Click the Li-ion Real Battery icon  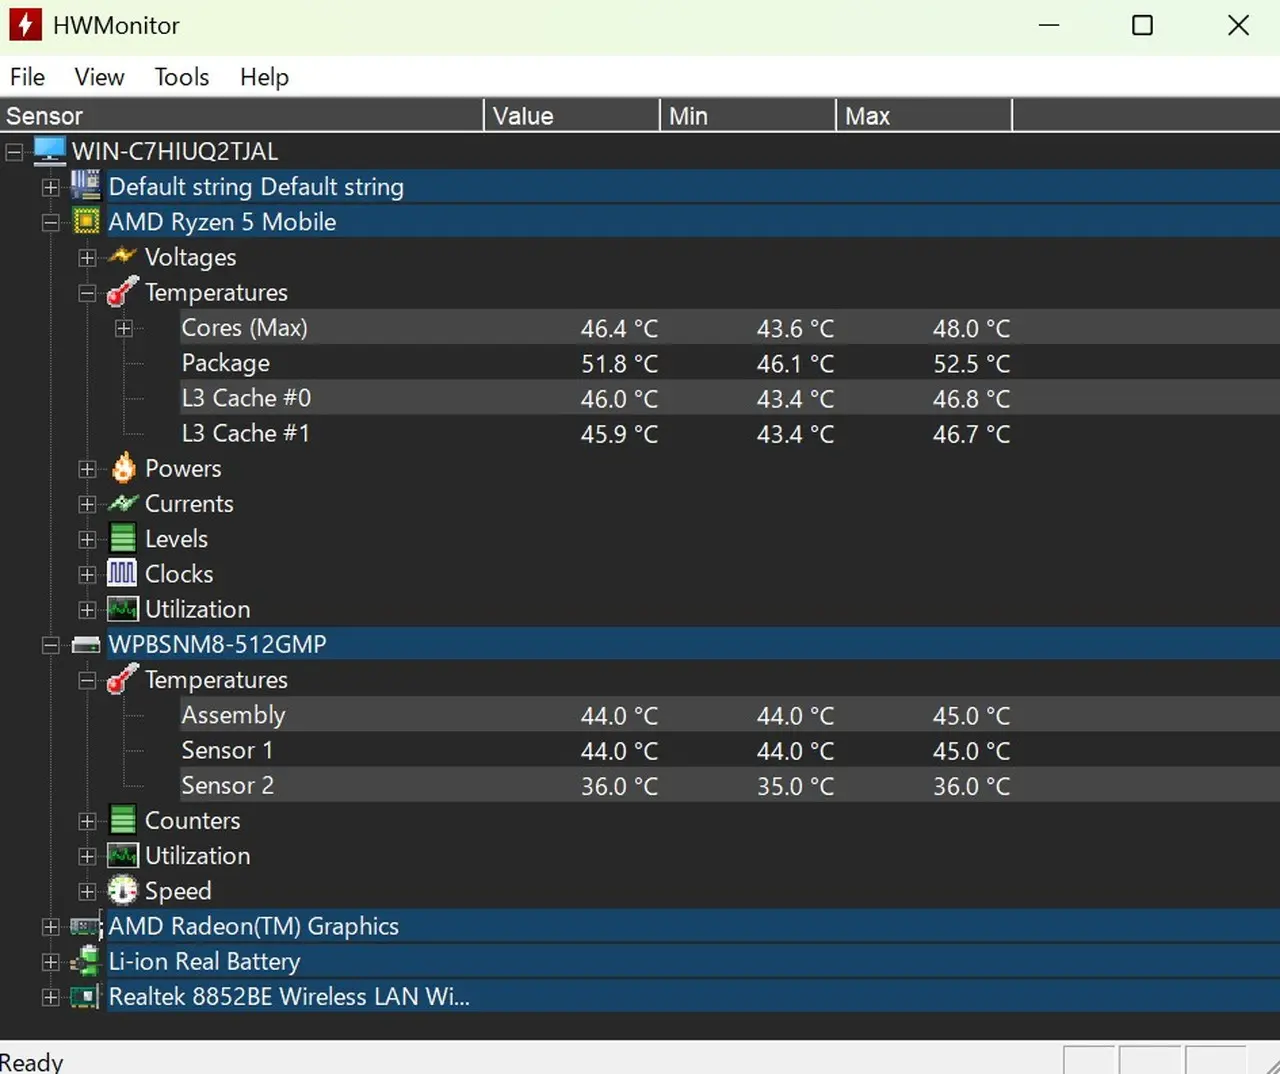(86, 961)
